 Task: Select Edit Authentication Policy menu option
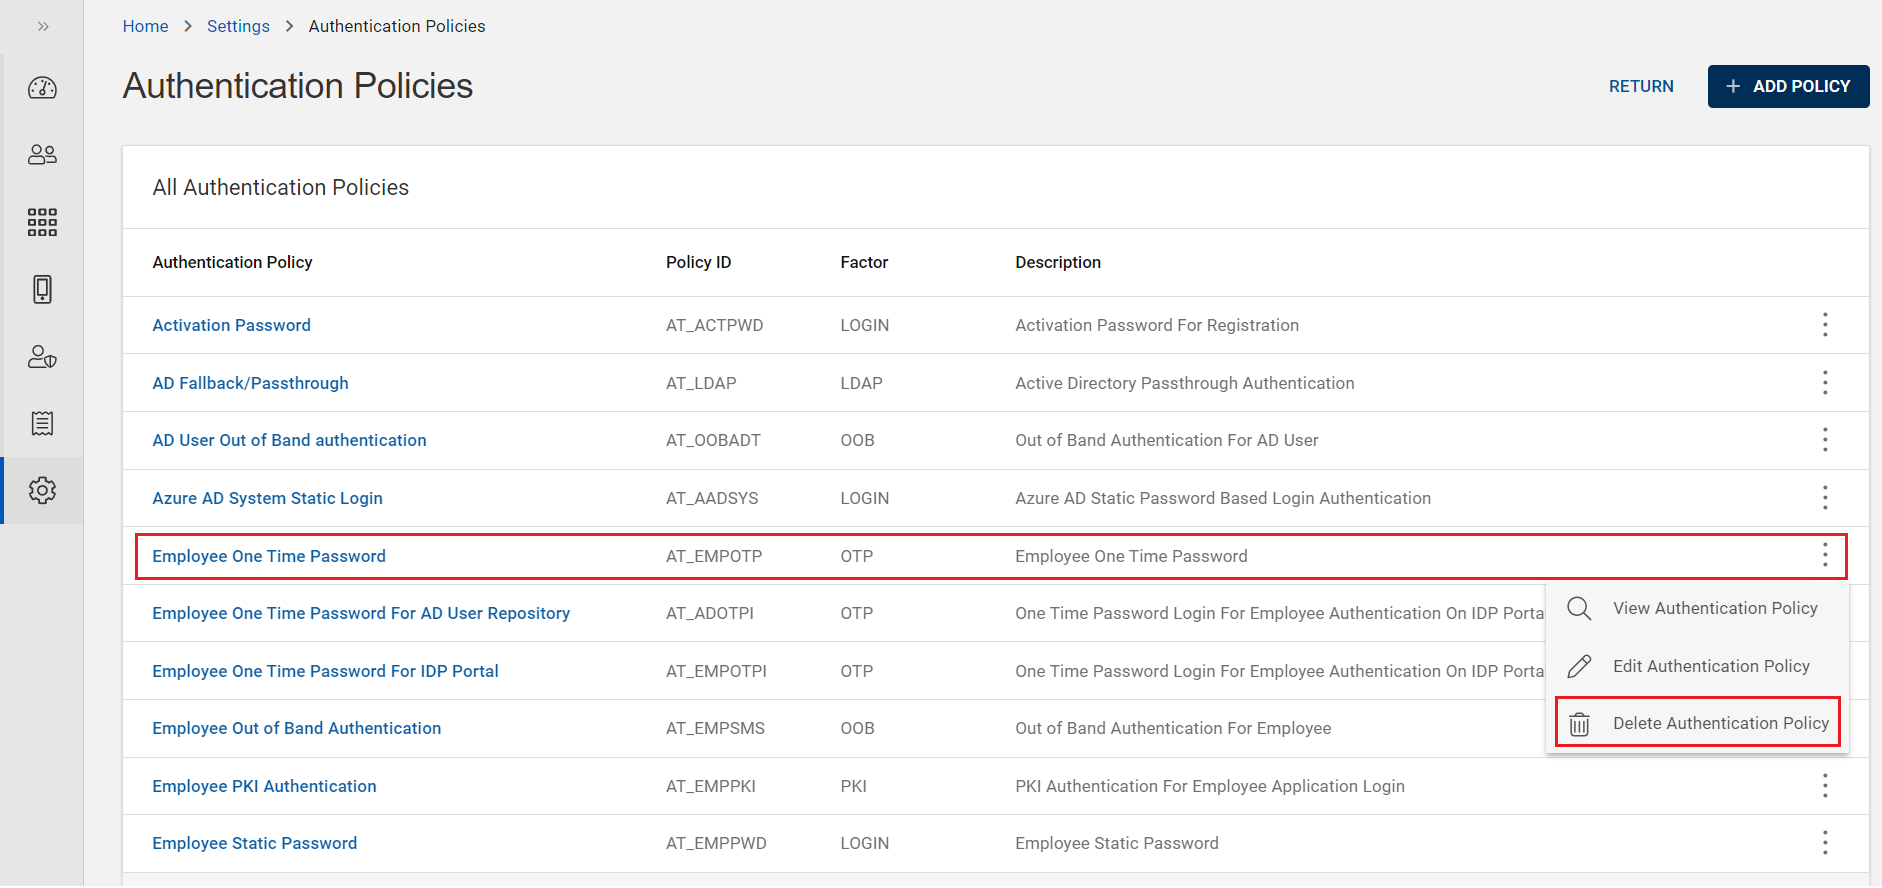1710,666
